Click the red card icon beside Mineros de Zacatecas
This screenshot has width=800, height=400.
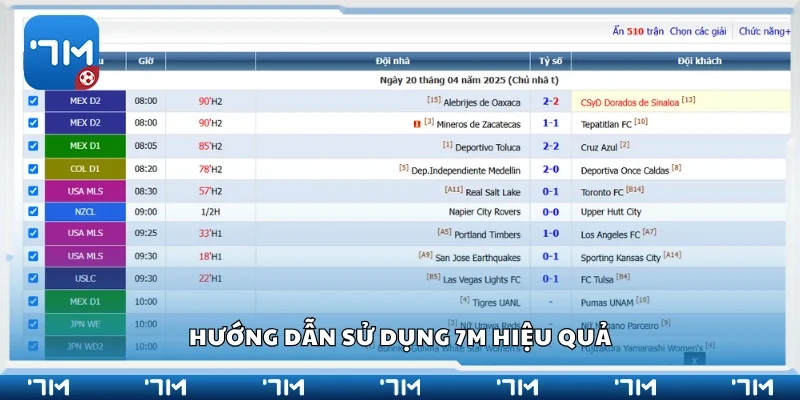(x=417, y=124)
